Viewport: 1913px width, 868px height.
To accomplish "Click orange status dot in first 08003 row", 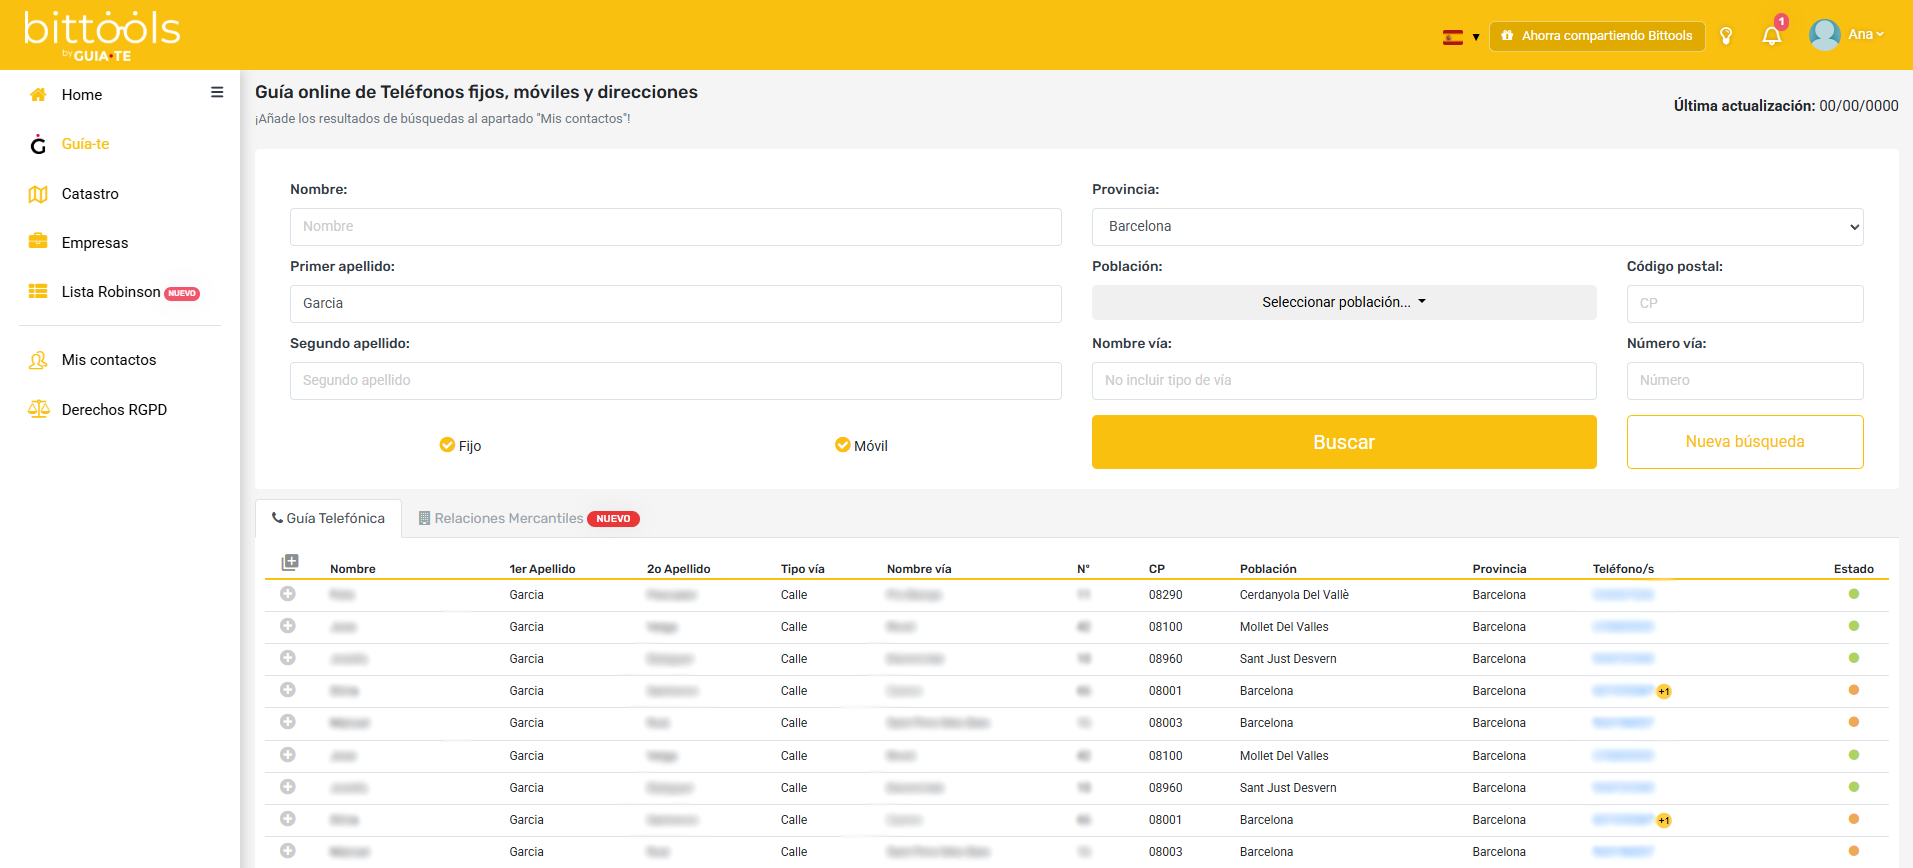I will [1854, 722].
